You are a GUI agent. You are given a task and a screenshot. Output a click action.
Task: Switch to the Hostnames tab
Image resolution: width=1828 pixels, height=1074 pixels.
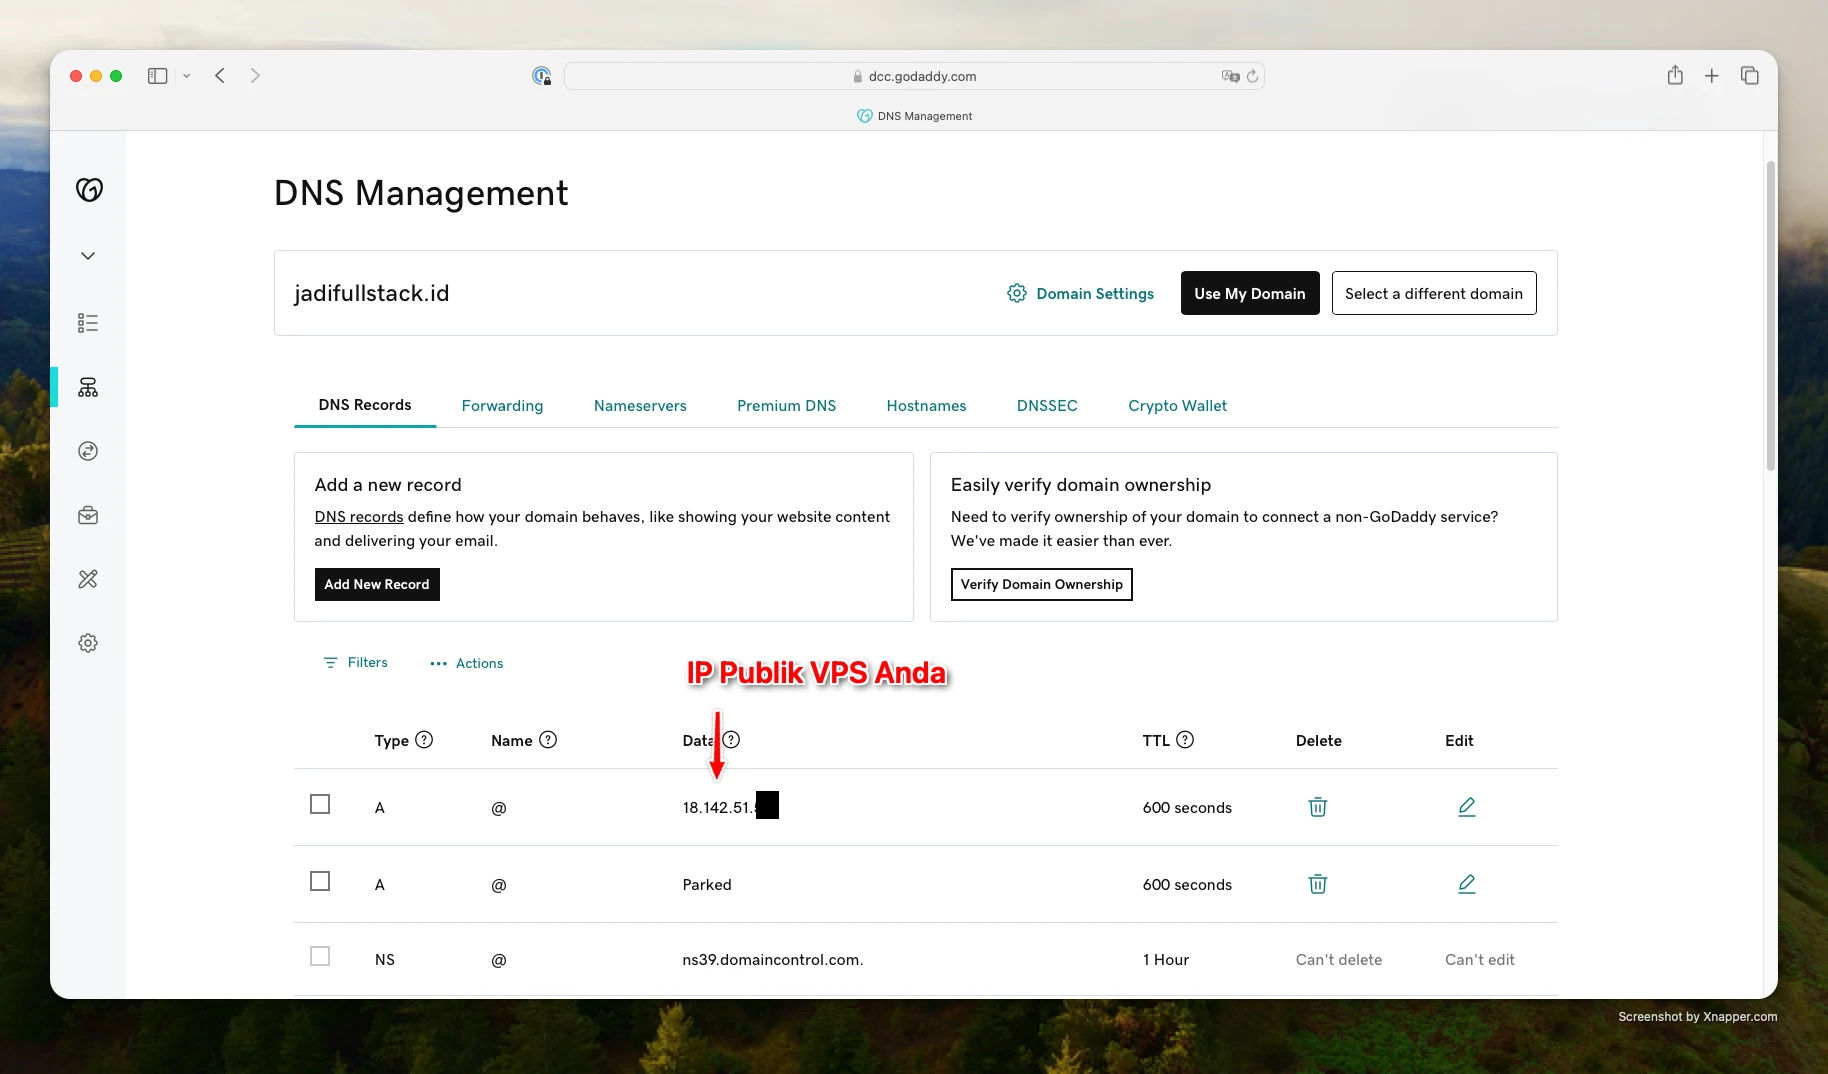926,406
